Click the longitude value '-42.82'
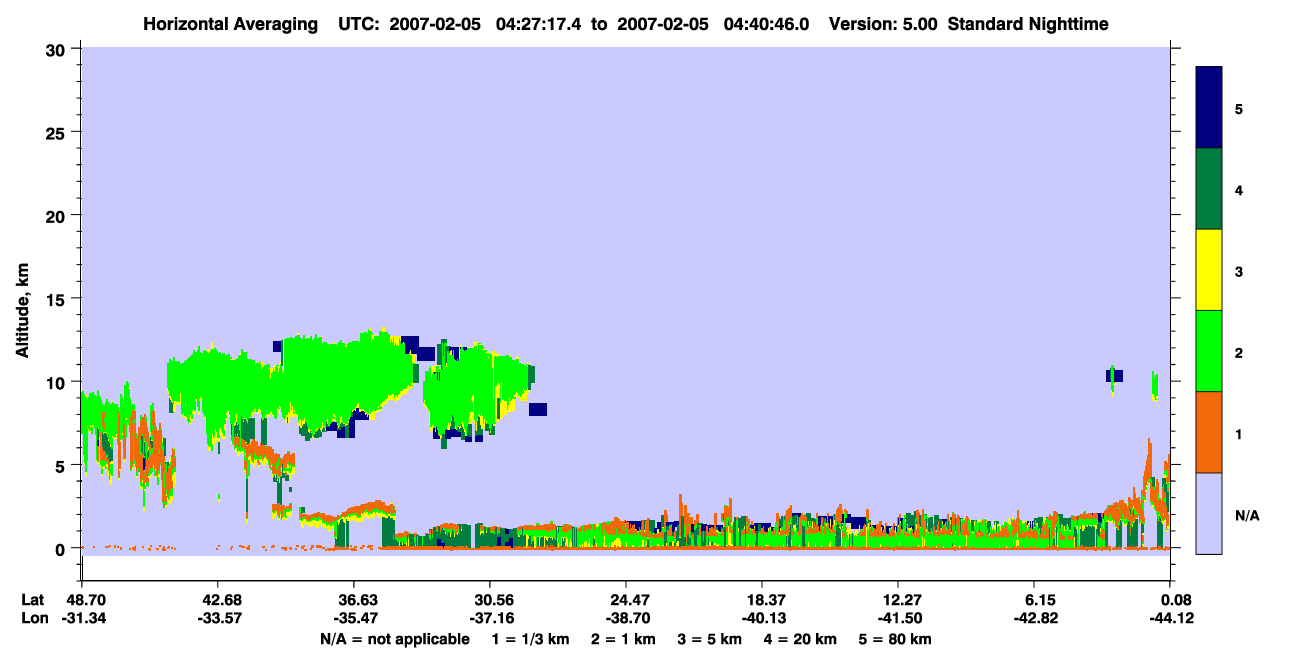Image resolution: width=1300 pixels, height=667 pixels. 1037,619
